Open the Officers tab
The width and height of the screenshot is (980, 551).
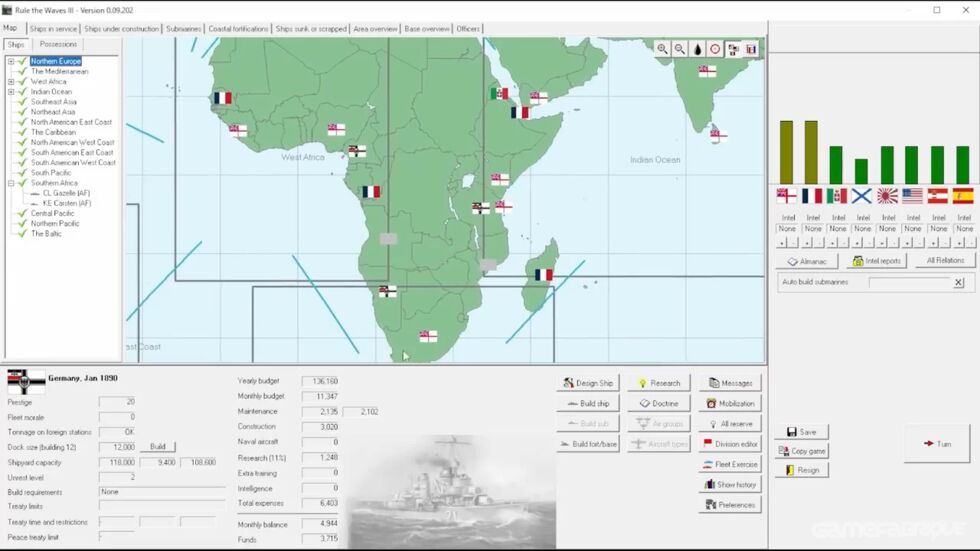tap(468, 29)
